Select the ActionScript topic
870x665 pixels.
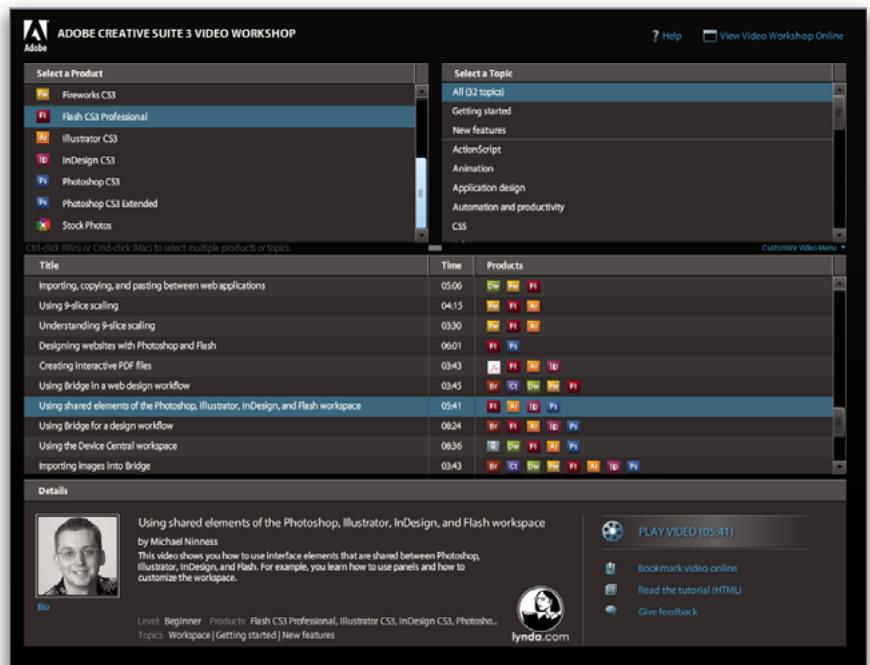pyautogui.click(x=637, y=149)
